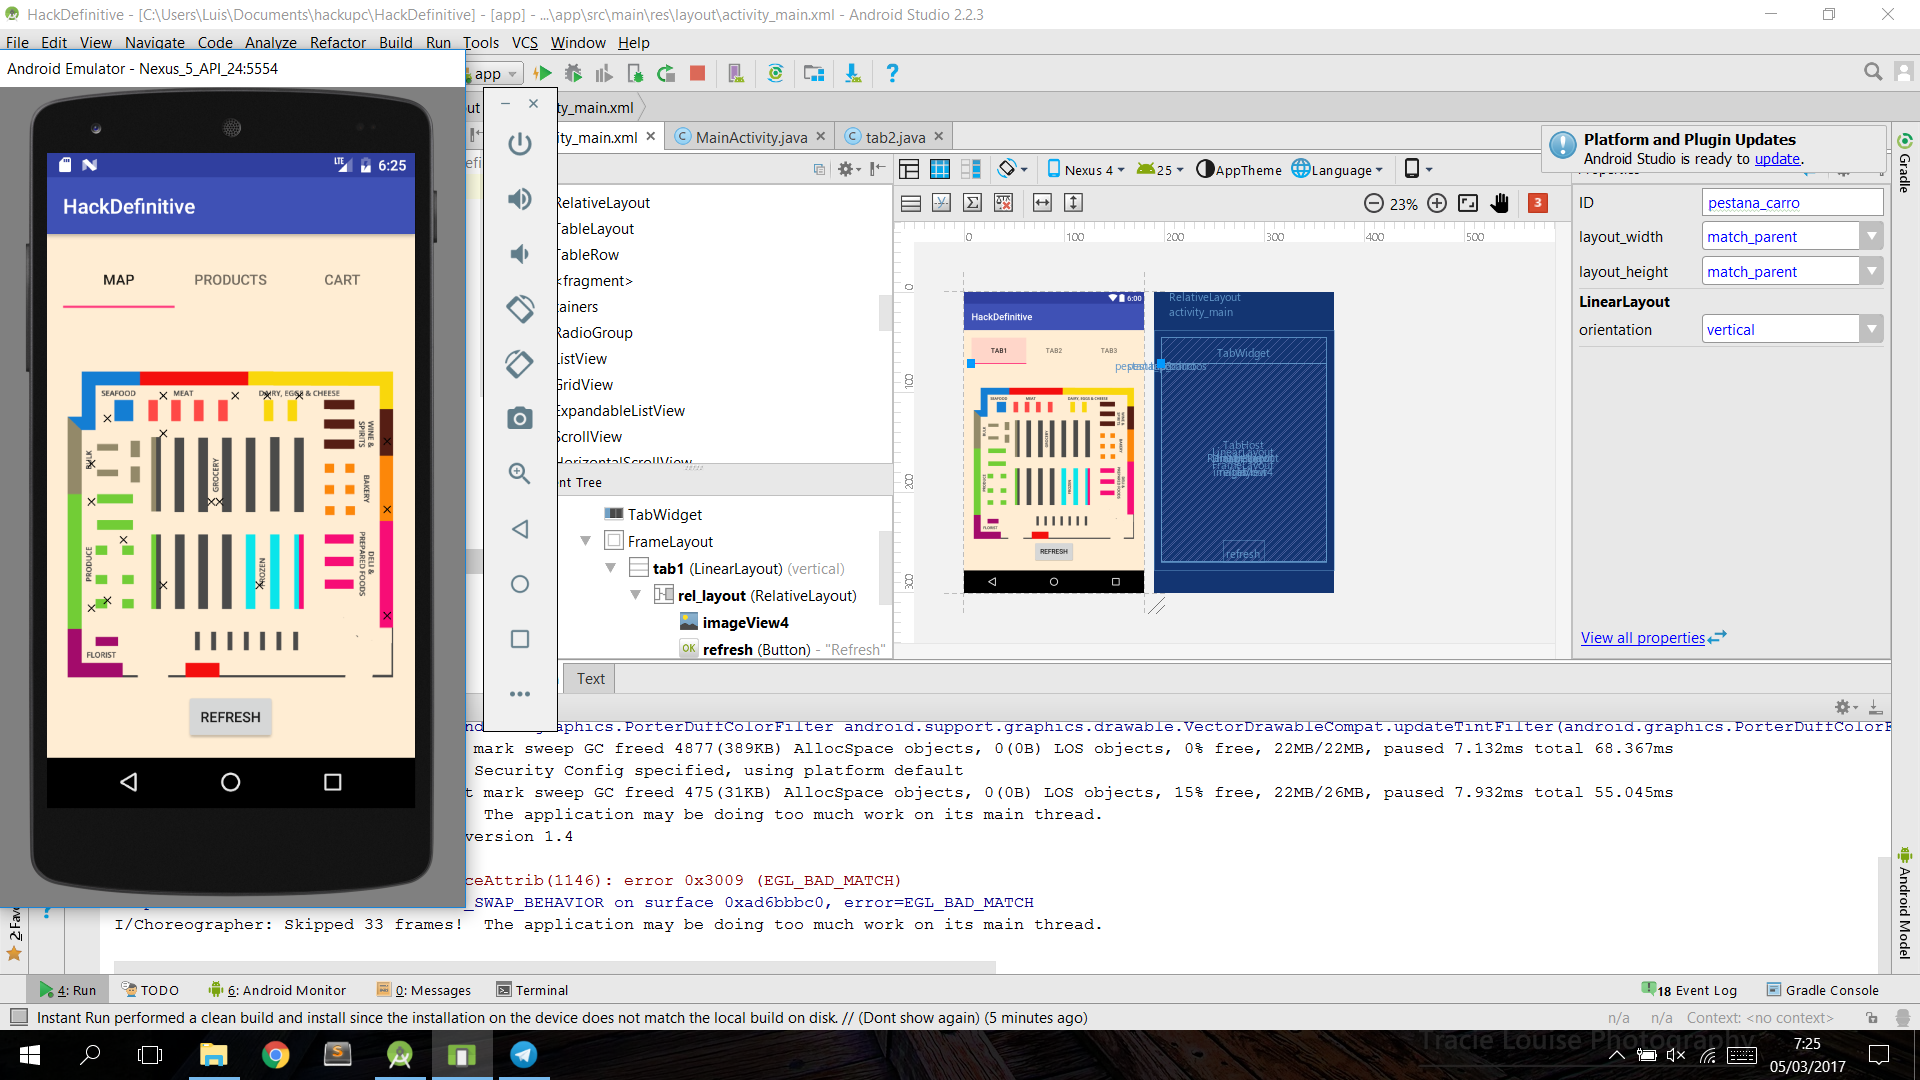The width and height of the screenshot is (1920, 1080).
Task: Click the Debug app bug icon
Action: tap(573, 73)
